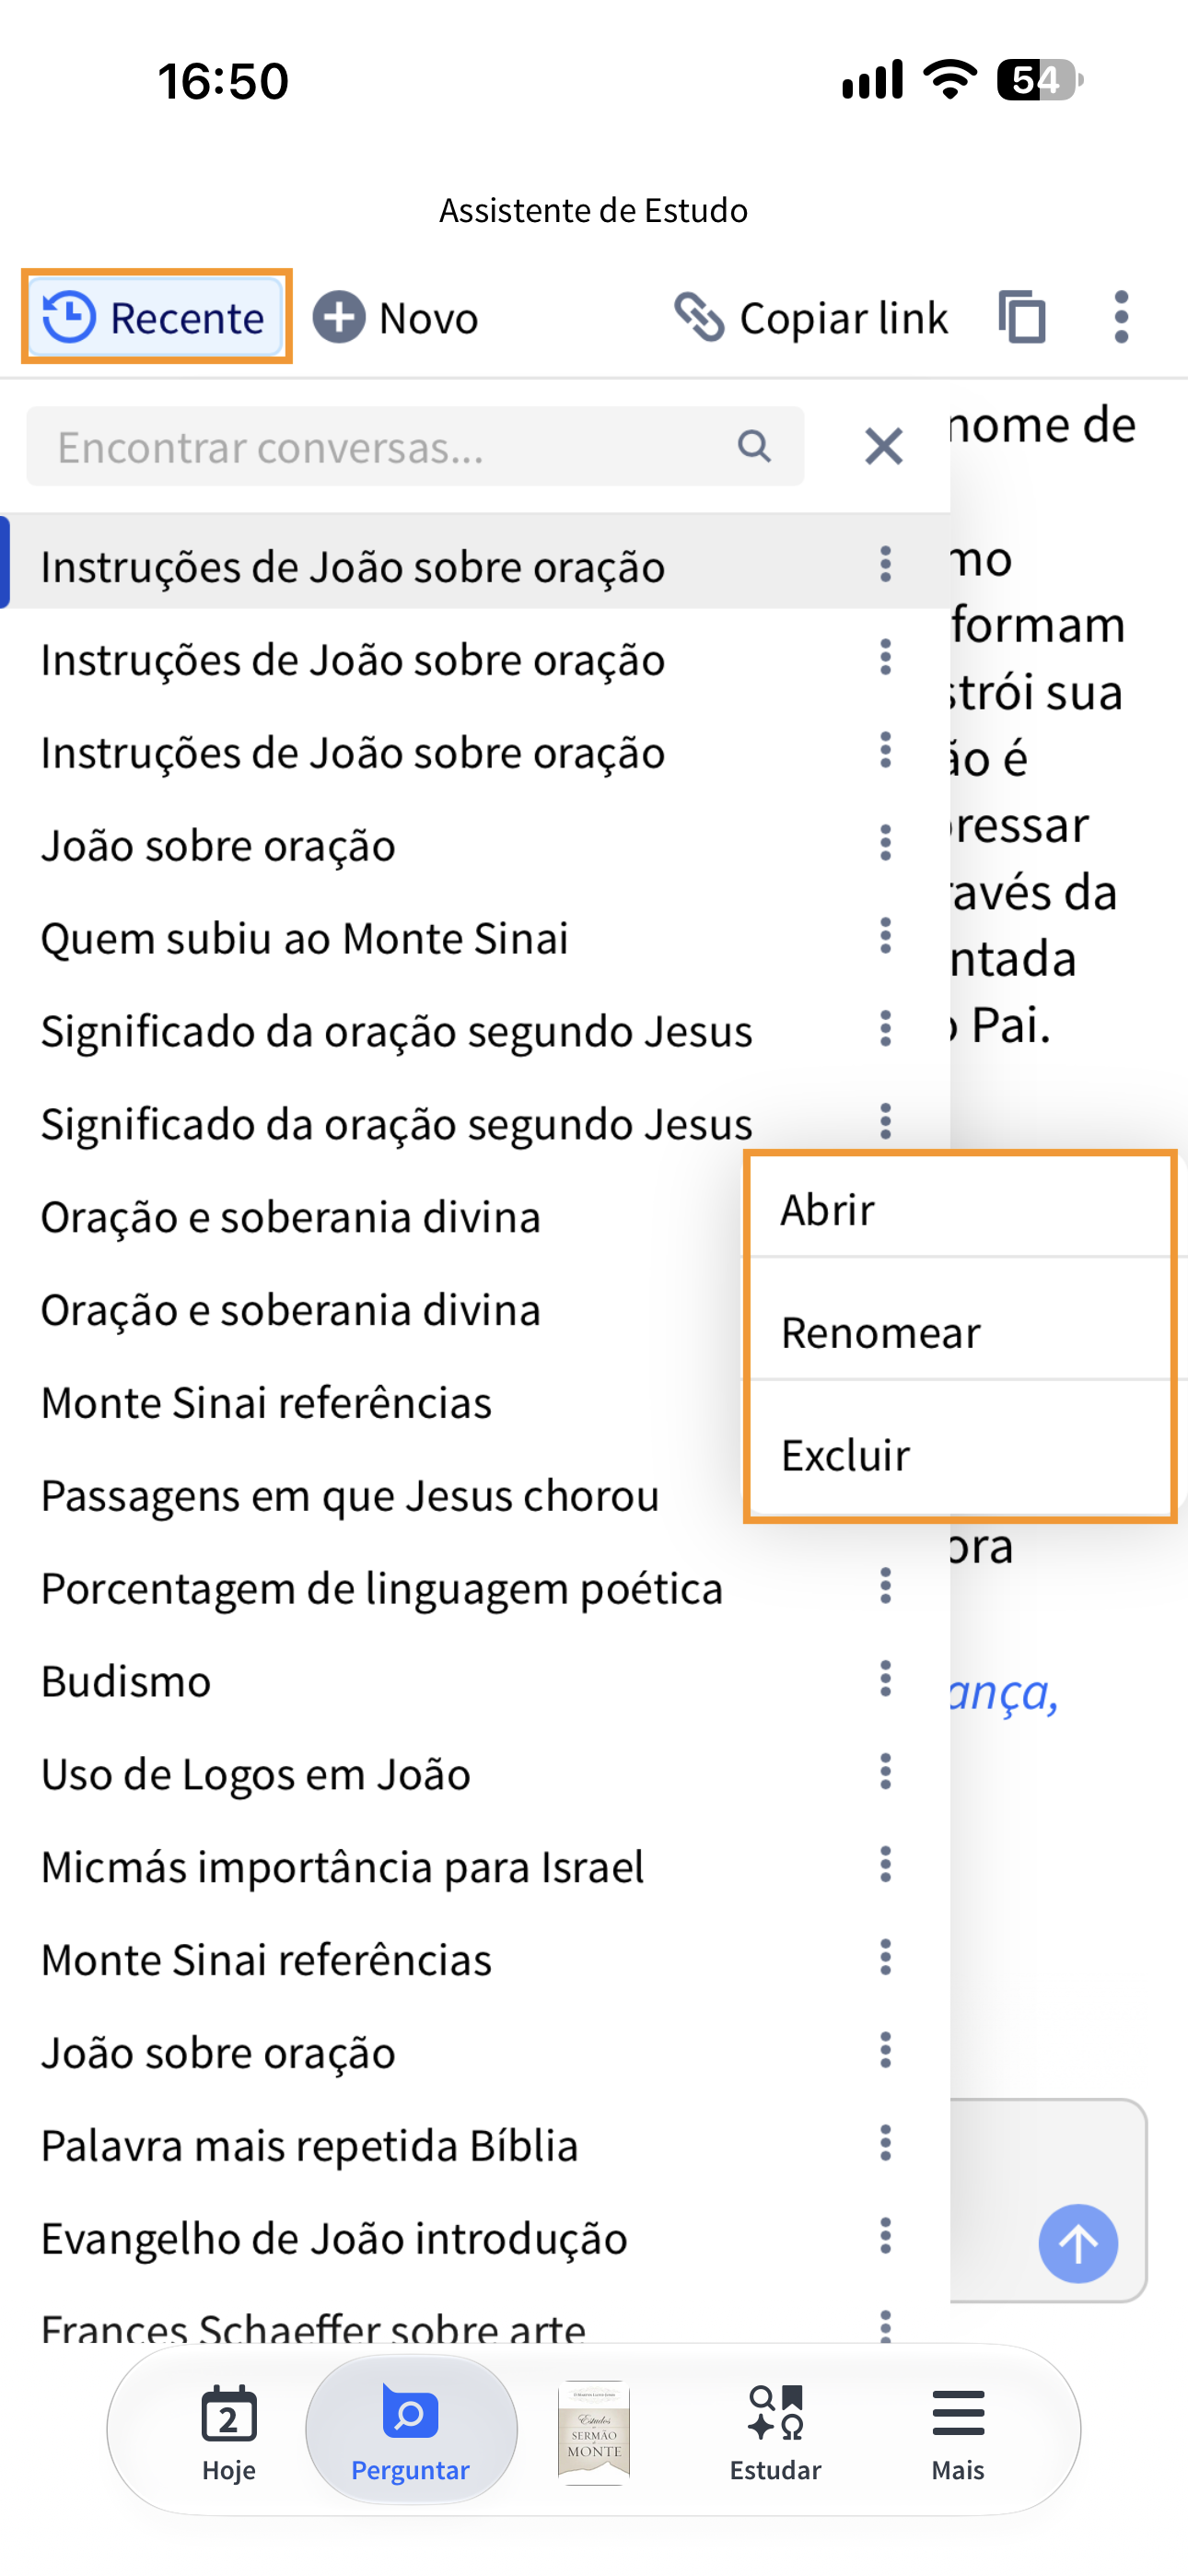1188x2576 pixels.
Task: Open the Passagens em que Jesus chorou conversation
Action: pos(350,1495)
